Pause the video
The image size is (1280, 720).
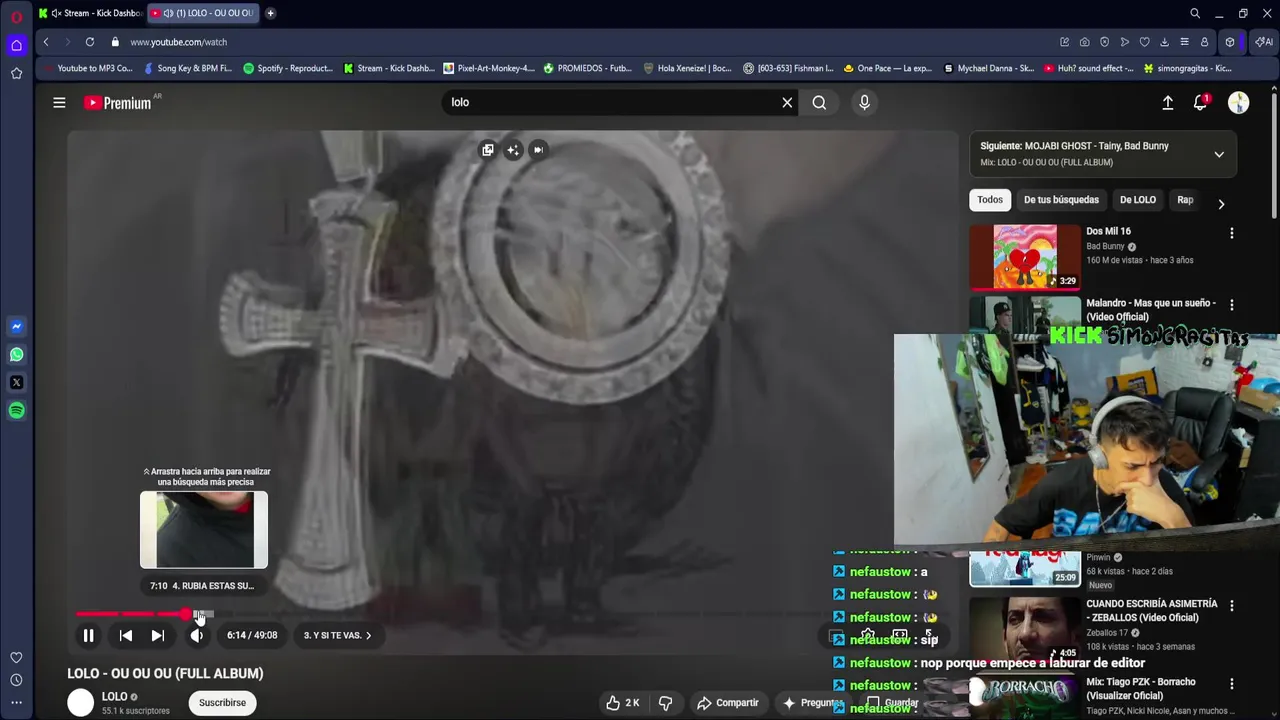[88, 635]
